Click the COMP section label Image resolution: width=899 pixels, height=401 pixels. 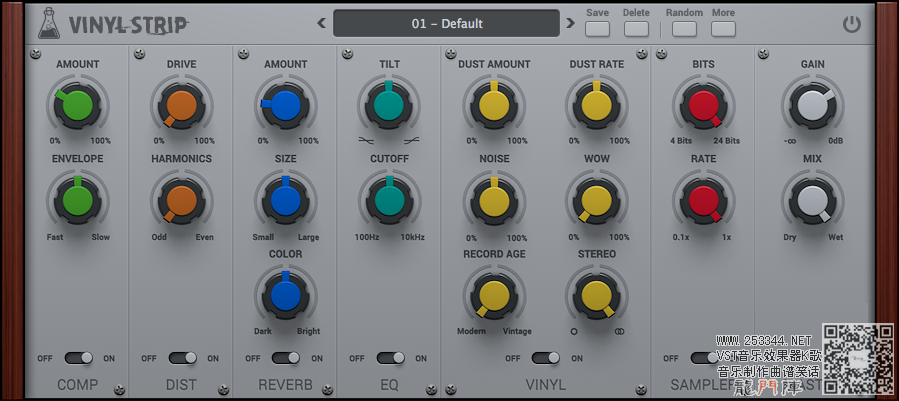click(77, 384)
